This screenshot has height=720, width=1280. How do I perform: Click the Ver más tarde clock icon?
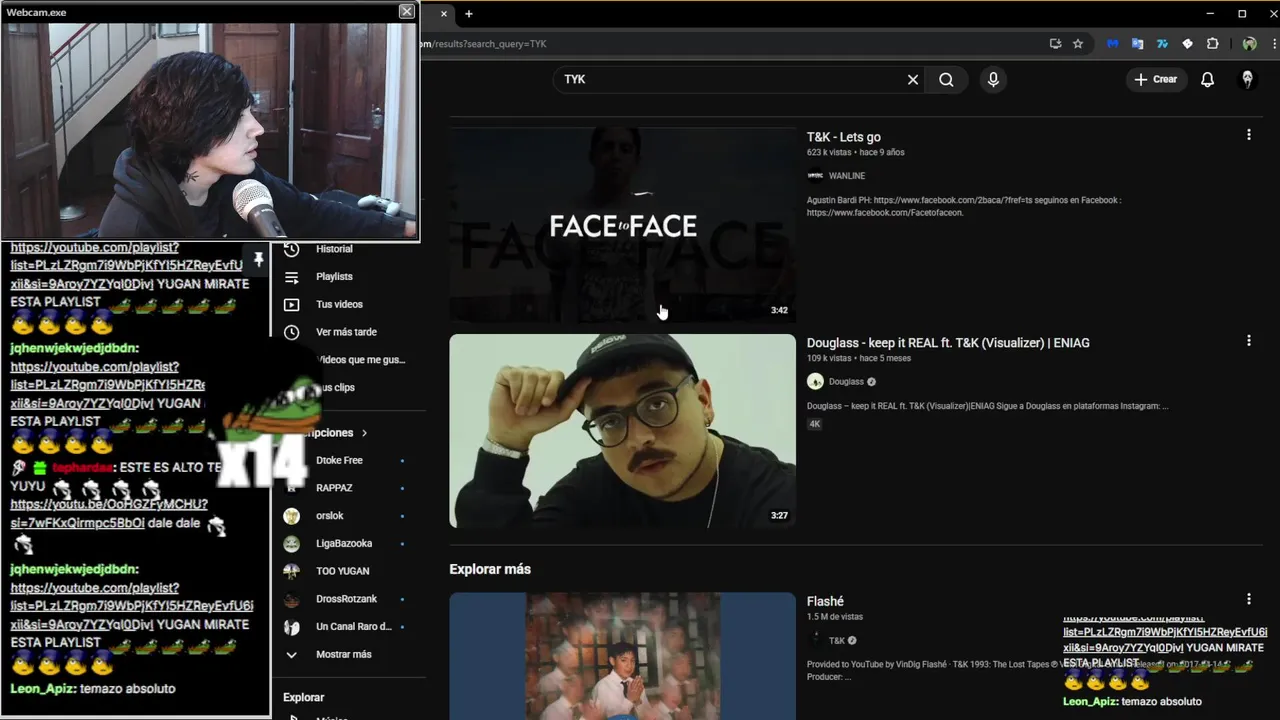click(291, 332)
